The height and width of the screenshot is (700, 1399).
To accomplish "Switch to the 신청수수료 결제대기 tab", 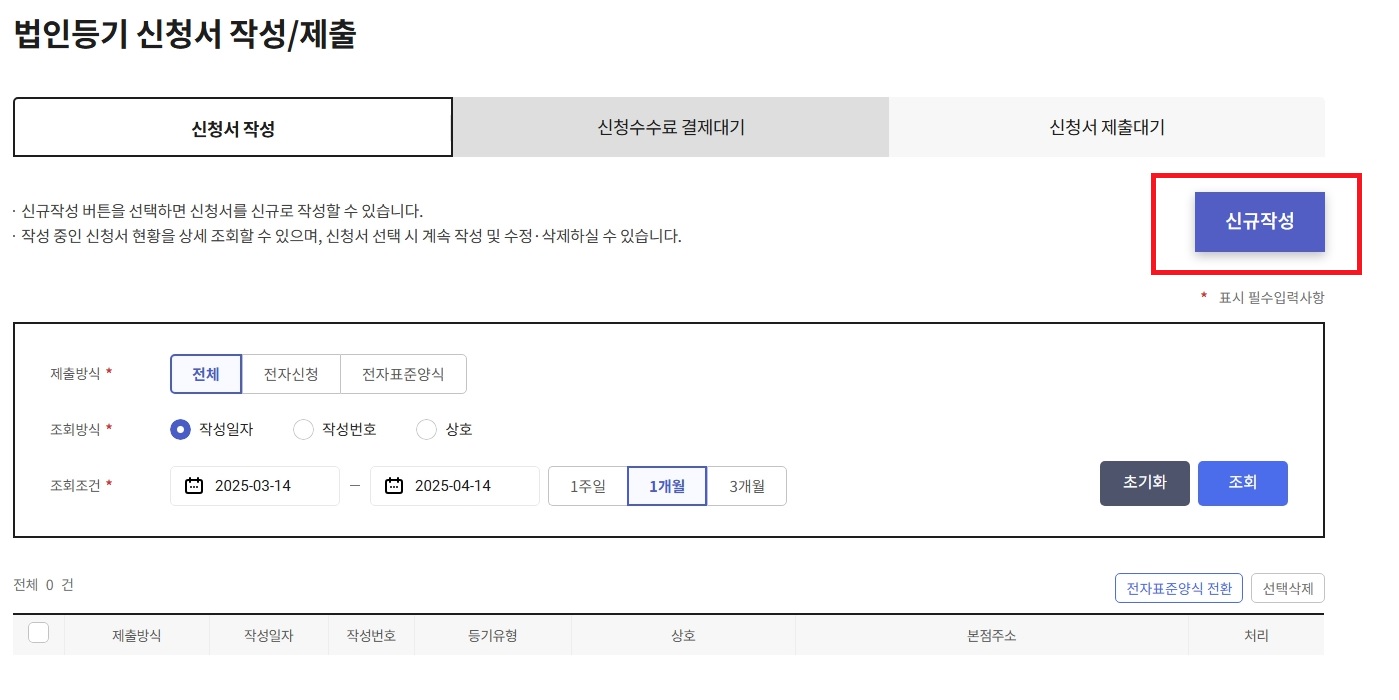I will point(671,126).
